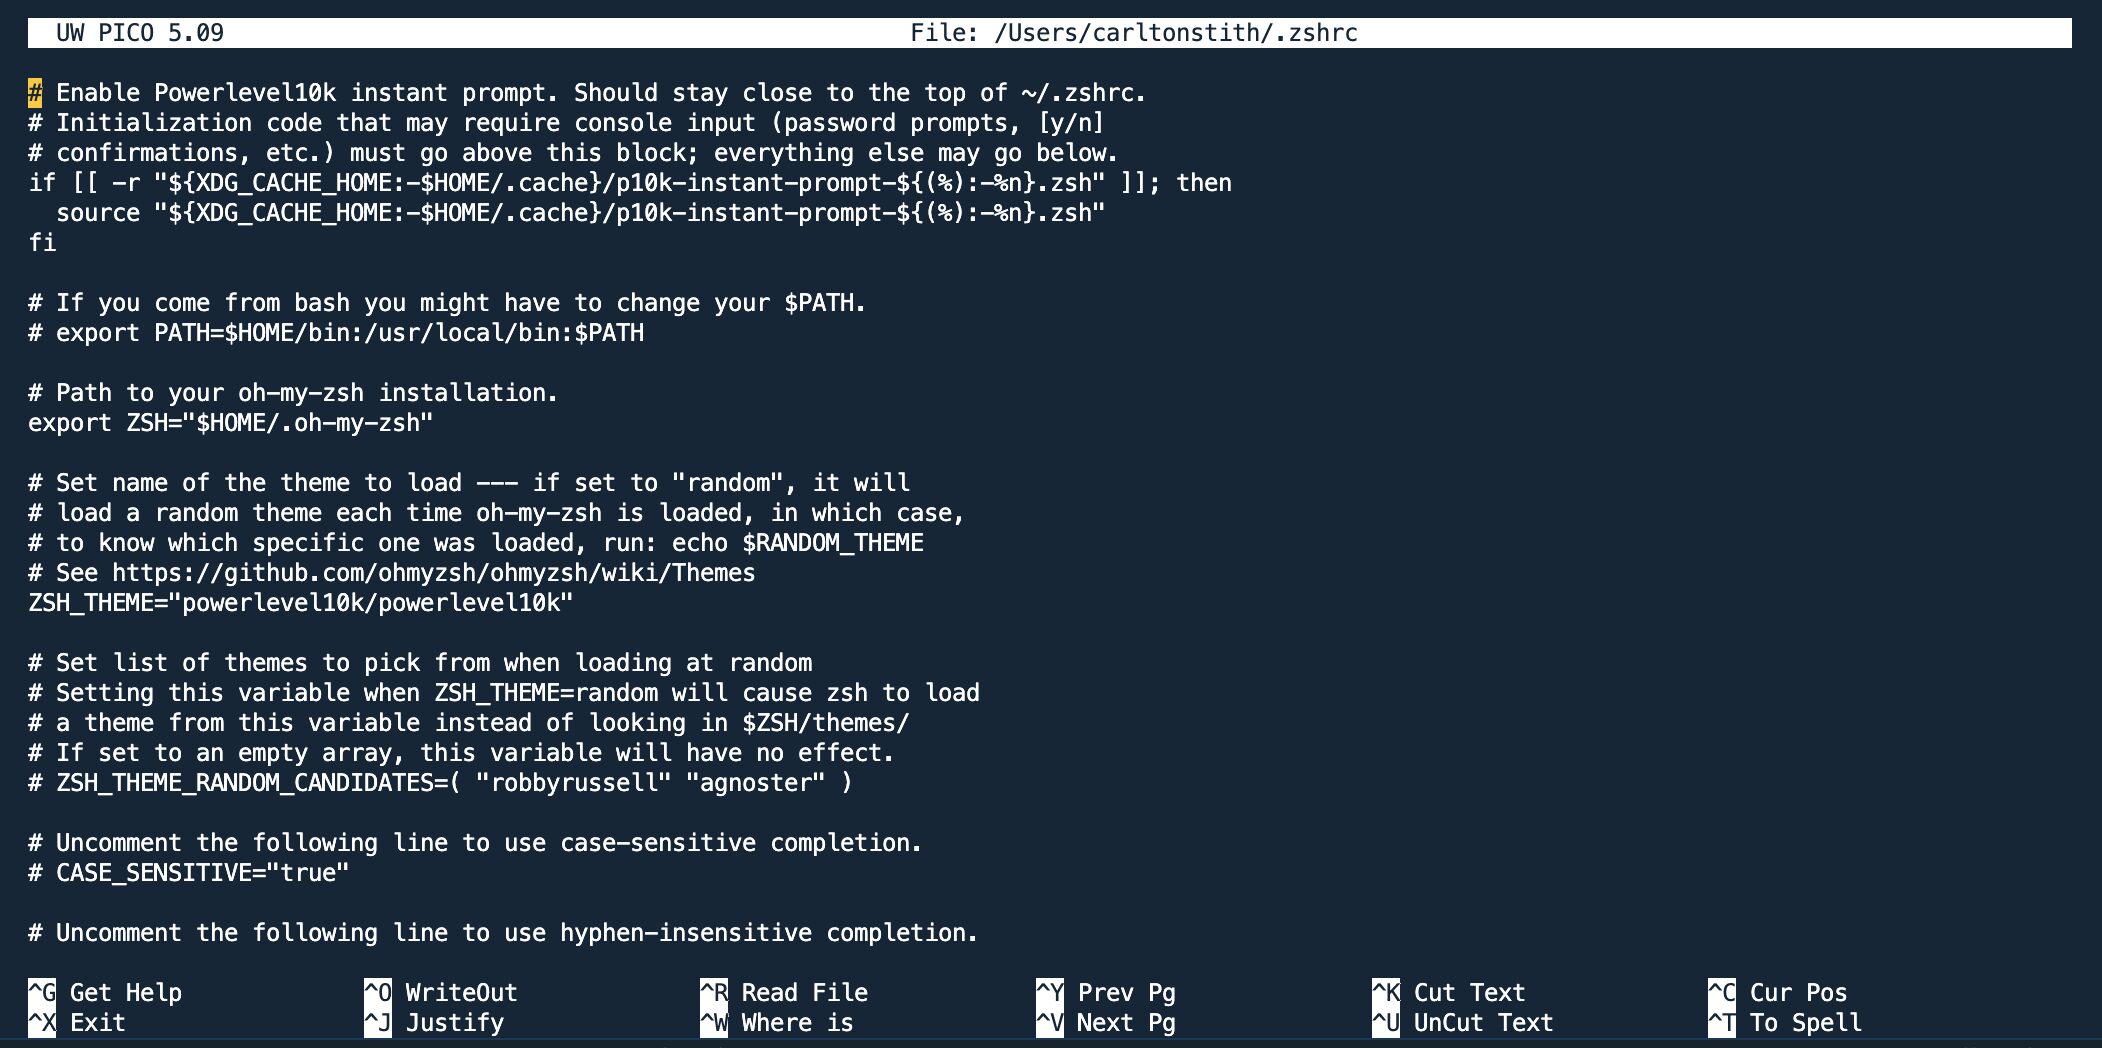The image size is (2102, 1048).
Task: Select the ^O WriteOut command
Action: click(441, 992)
